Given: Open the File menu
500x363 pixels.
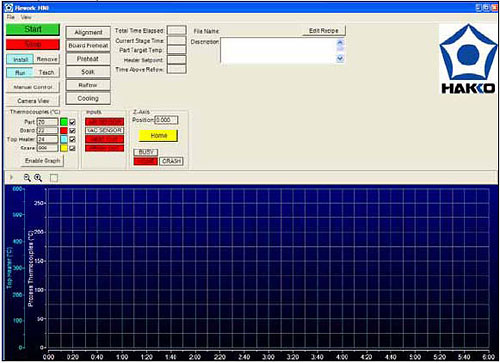Looking at the screenshot, I should click(10, 17).
